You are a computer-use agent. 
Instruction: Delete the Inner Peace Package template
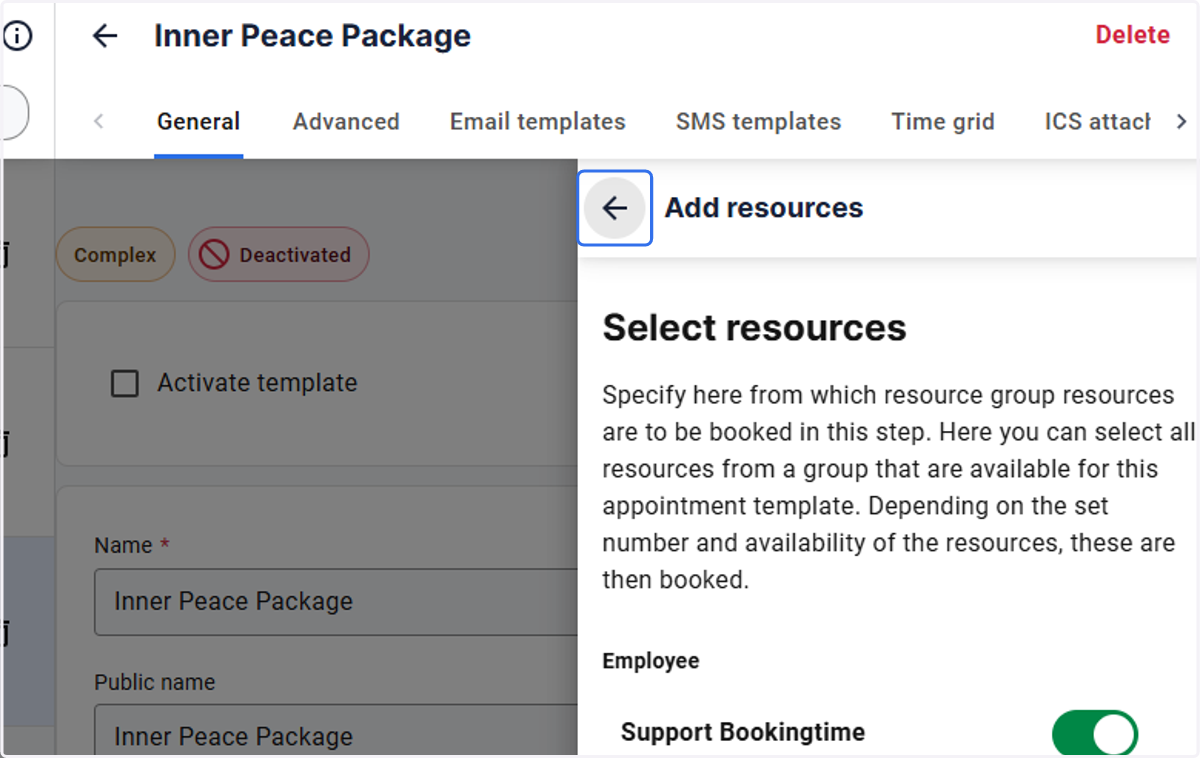[x=1133, y=35]
